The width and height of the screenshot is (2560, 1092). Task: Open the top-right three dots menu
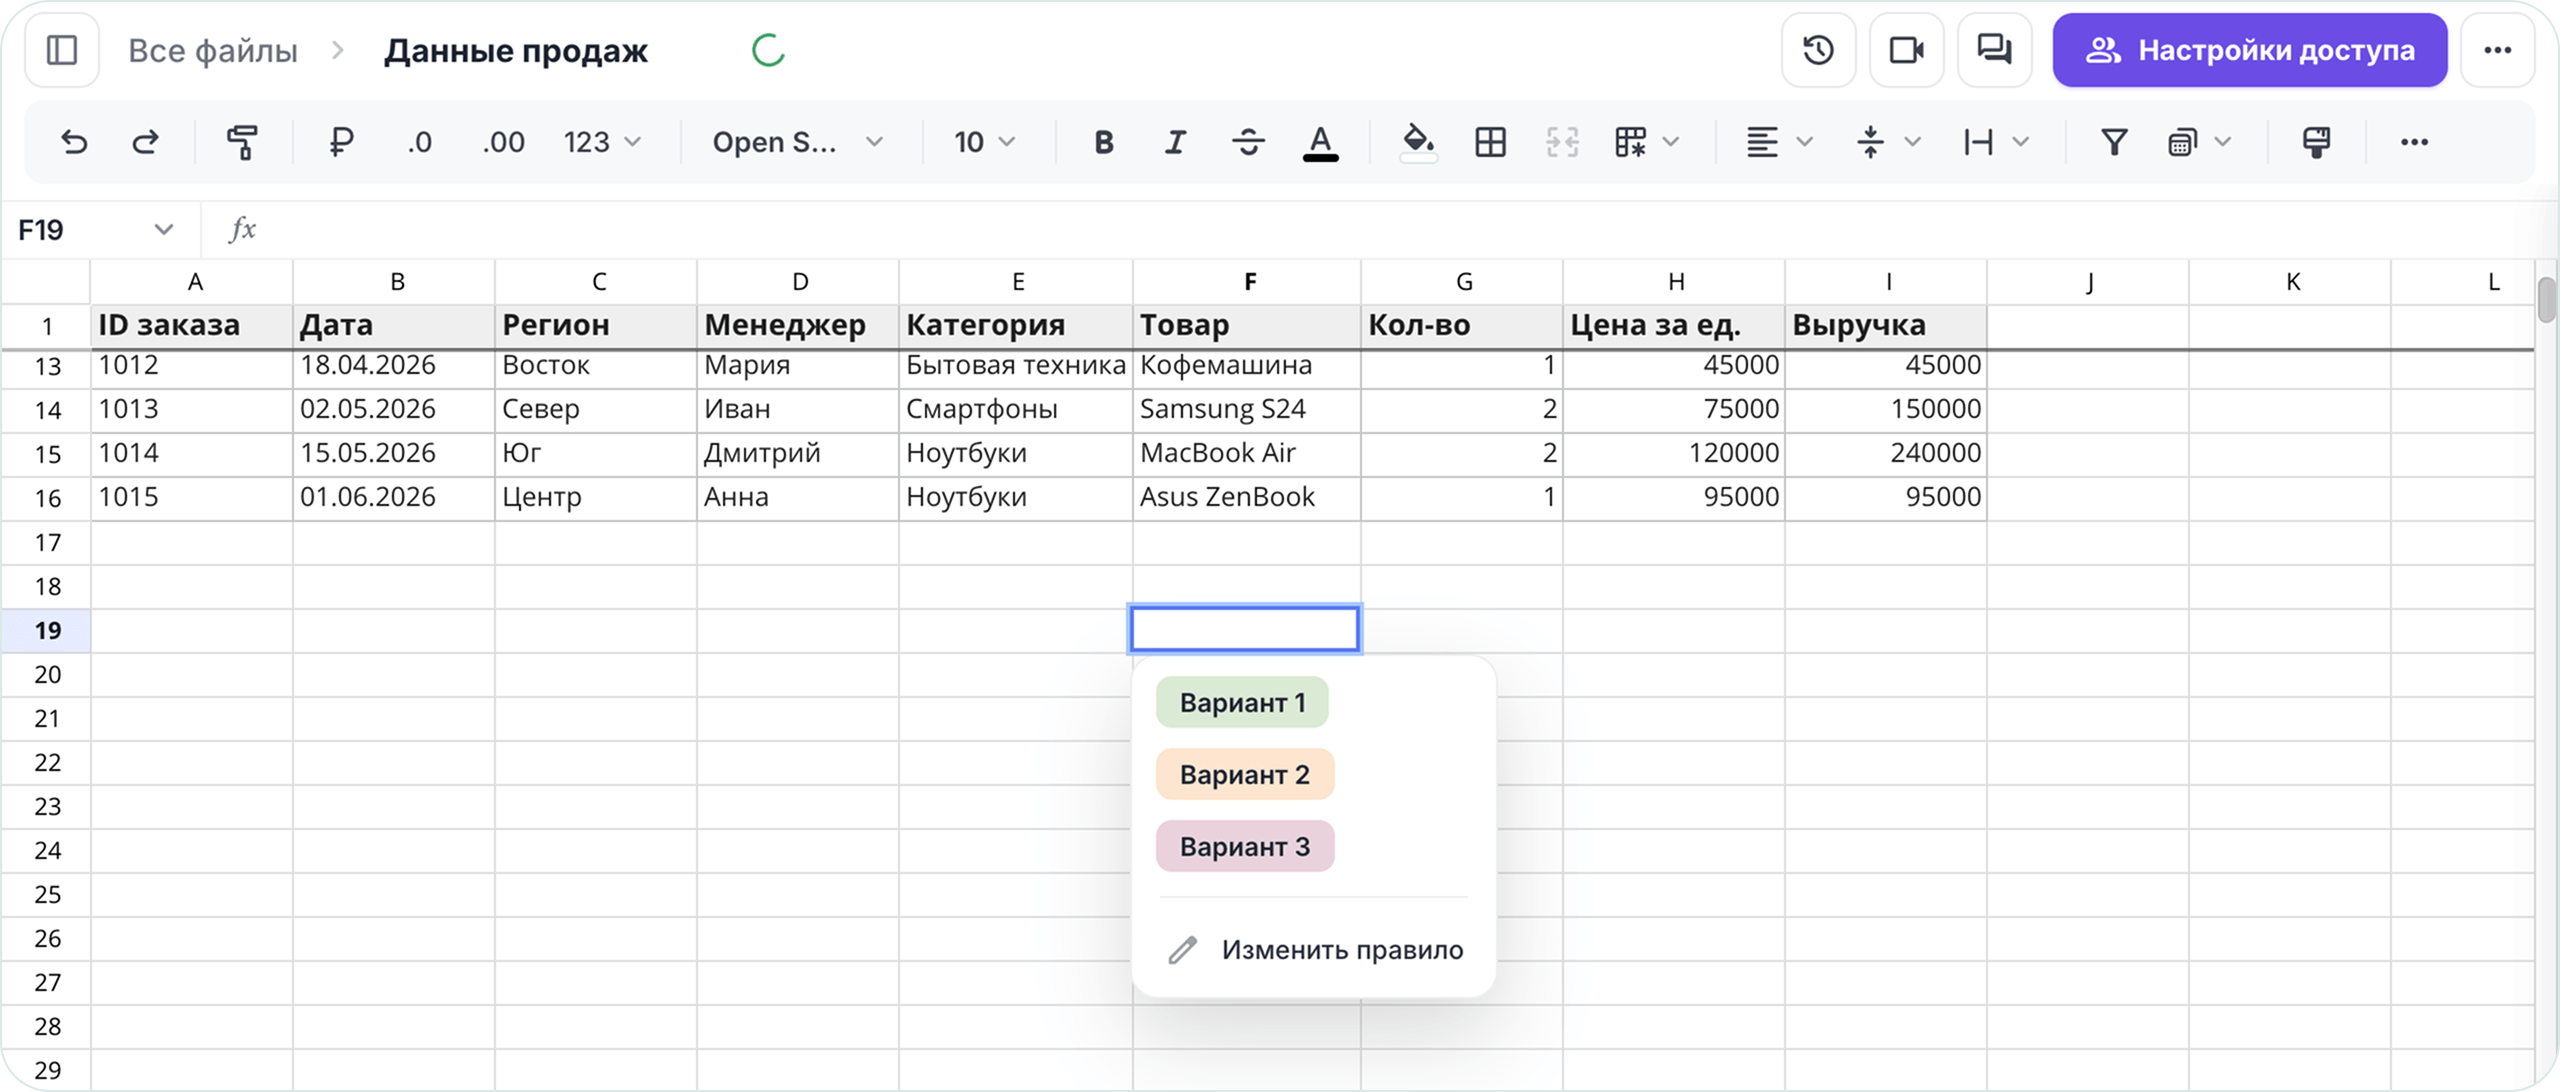2498,50
